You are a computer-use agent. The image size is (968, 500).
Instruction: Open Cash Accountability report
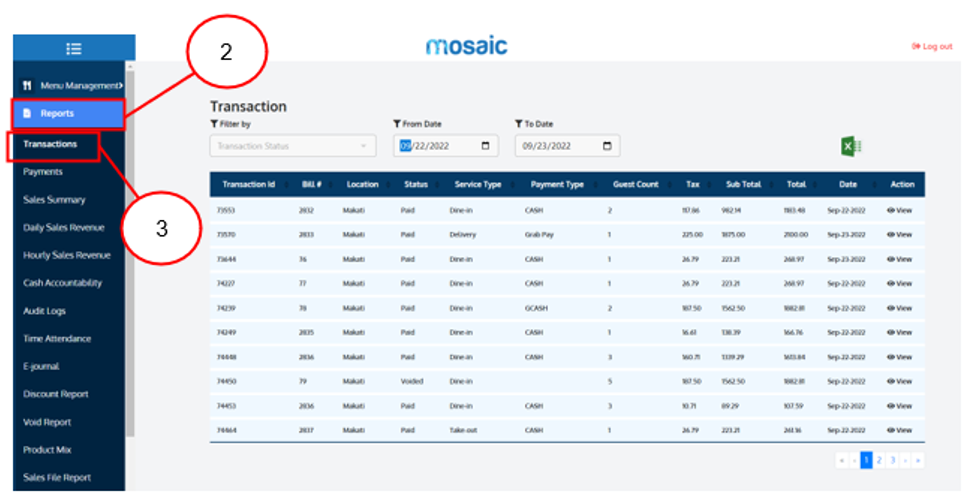click(62, 283)
